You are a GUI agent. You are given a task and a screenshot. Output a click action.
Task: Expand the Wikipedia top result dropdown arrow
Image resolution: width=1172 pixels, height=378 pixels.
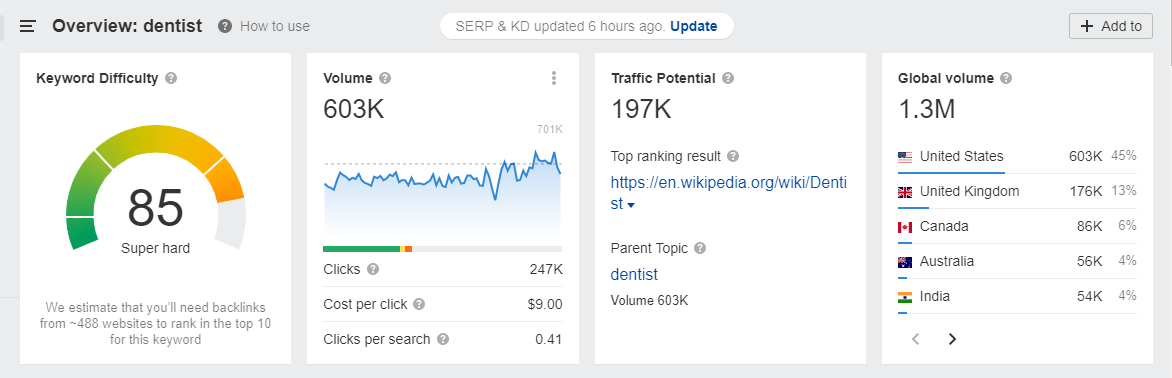click(x=631, y=205)
